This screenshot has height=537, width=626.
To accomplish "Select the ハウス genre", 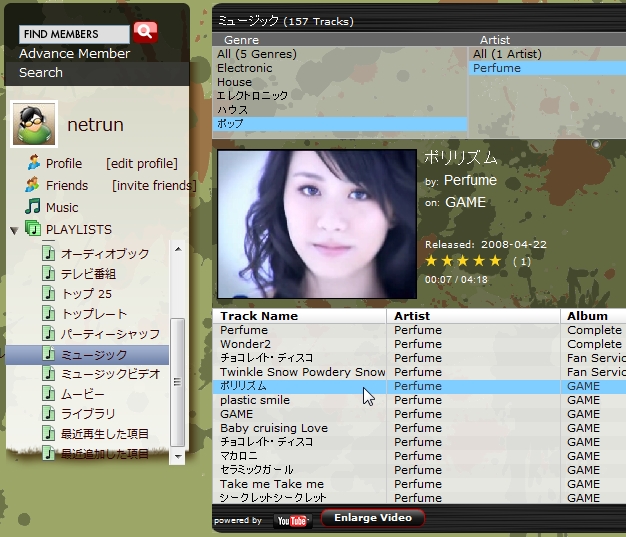I will 340,110.
